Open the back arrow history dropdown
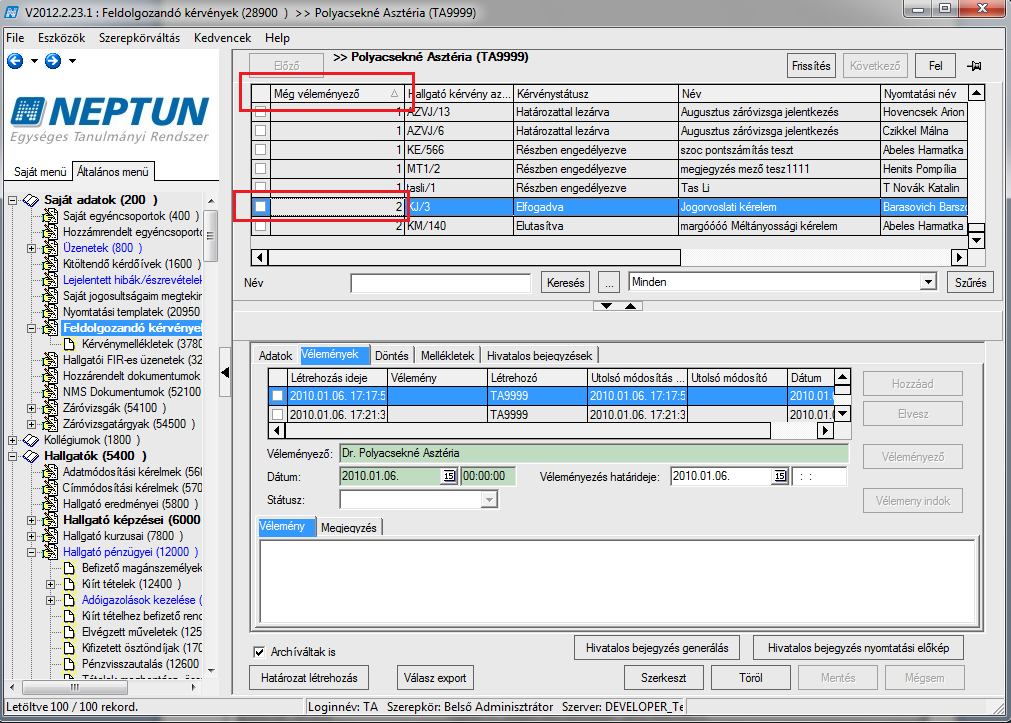 (x=34, y=61)
